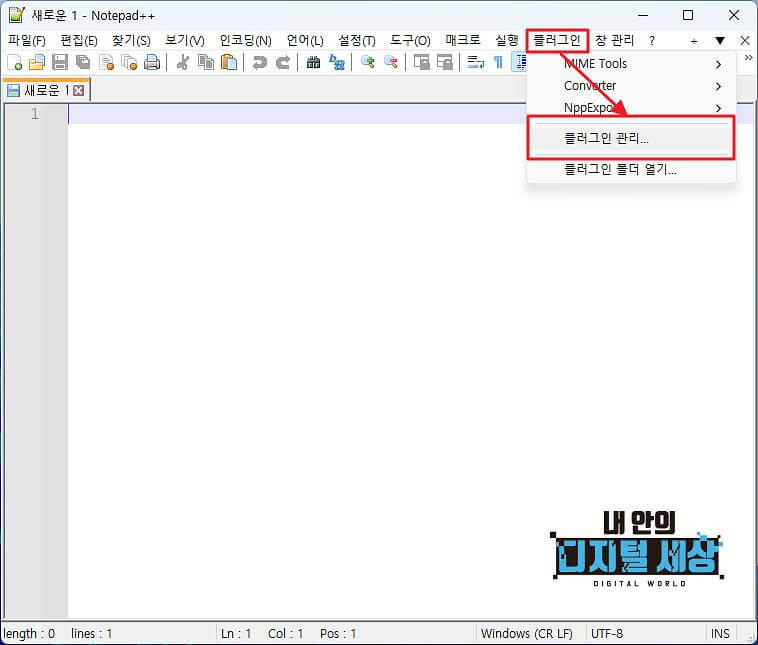758x645 pixels.
Task: Expand hidden toolbar icons chevron
Action: pyautogui.click(x=749, y=58)
